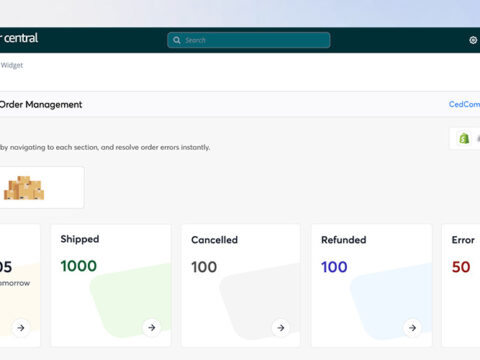This screenshot has width=480, height=360.
Task: Click the seller central logo text
Action: pos(19,38)
